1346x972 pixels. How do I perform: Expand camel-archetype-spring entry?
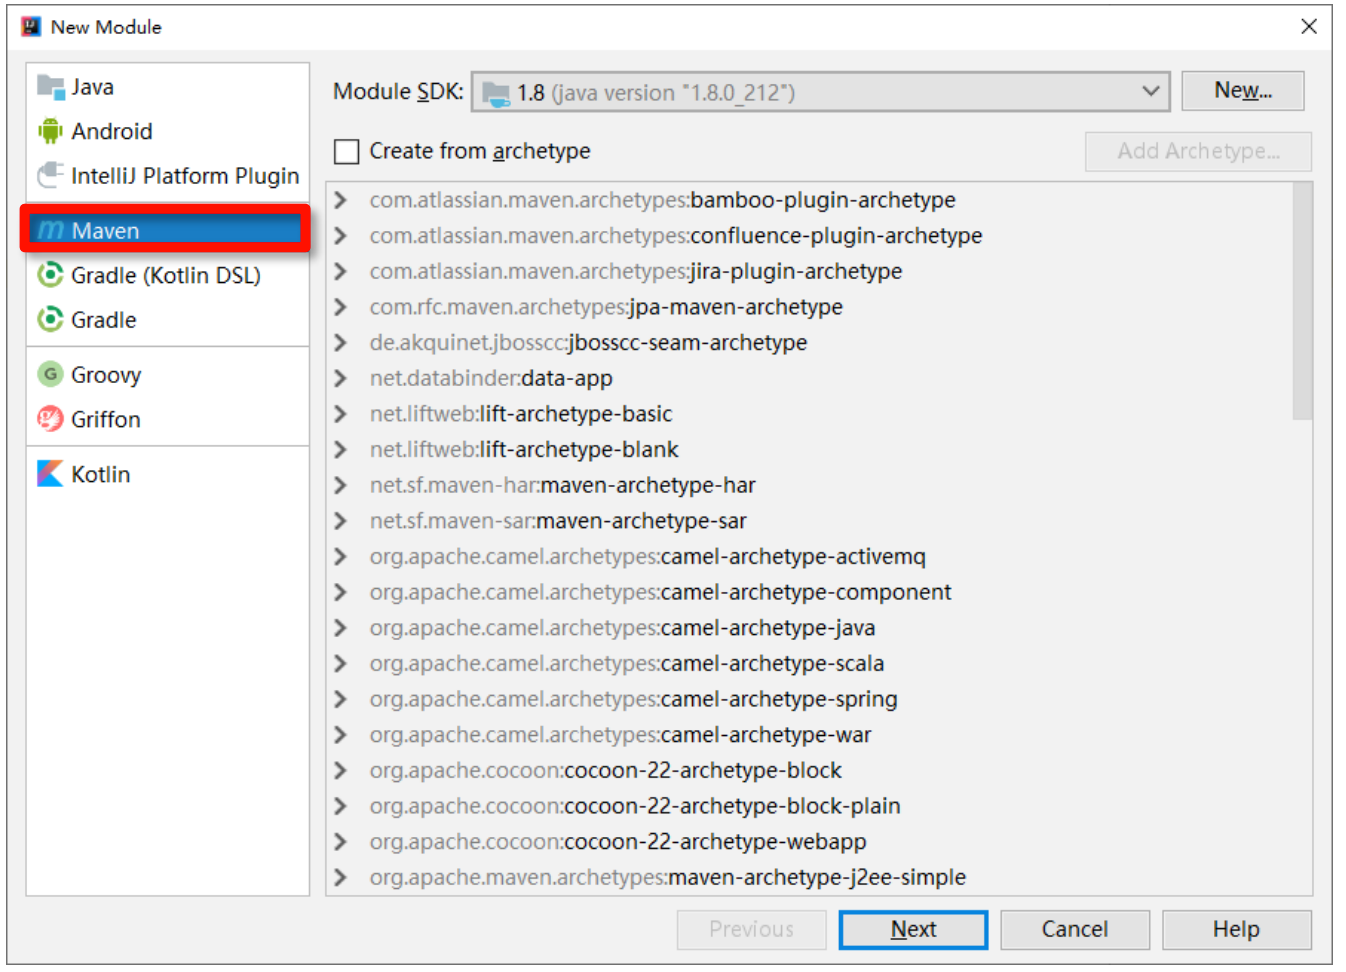341,699
